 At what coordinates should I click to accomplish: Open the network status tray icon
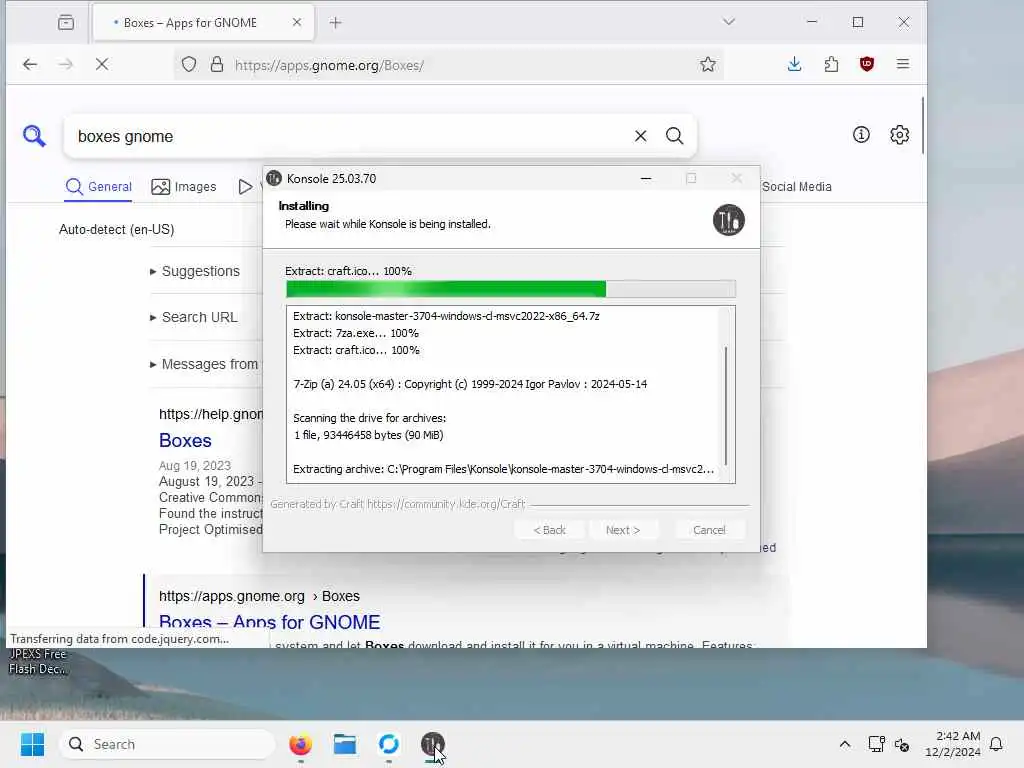[x=876, y=744]
